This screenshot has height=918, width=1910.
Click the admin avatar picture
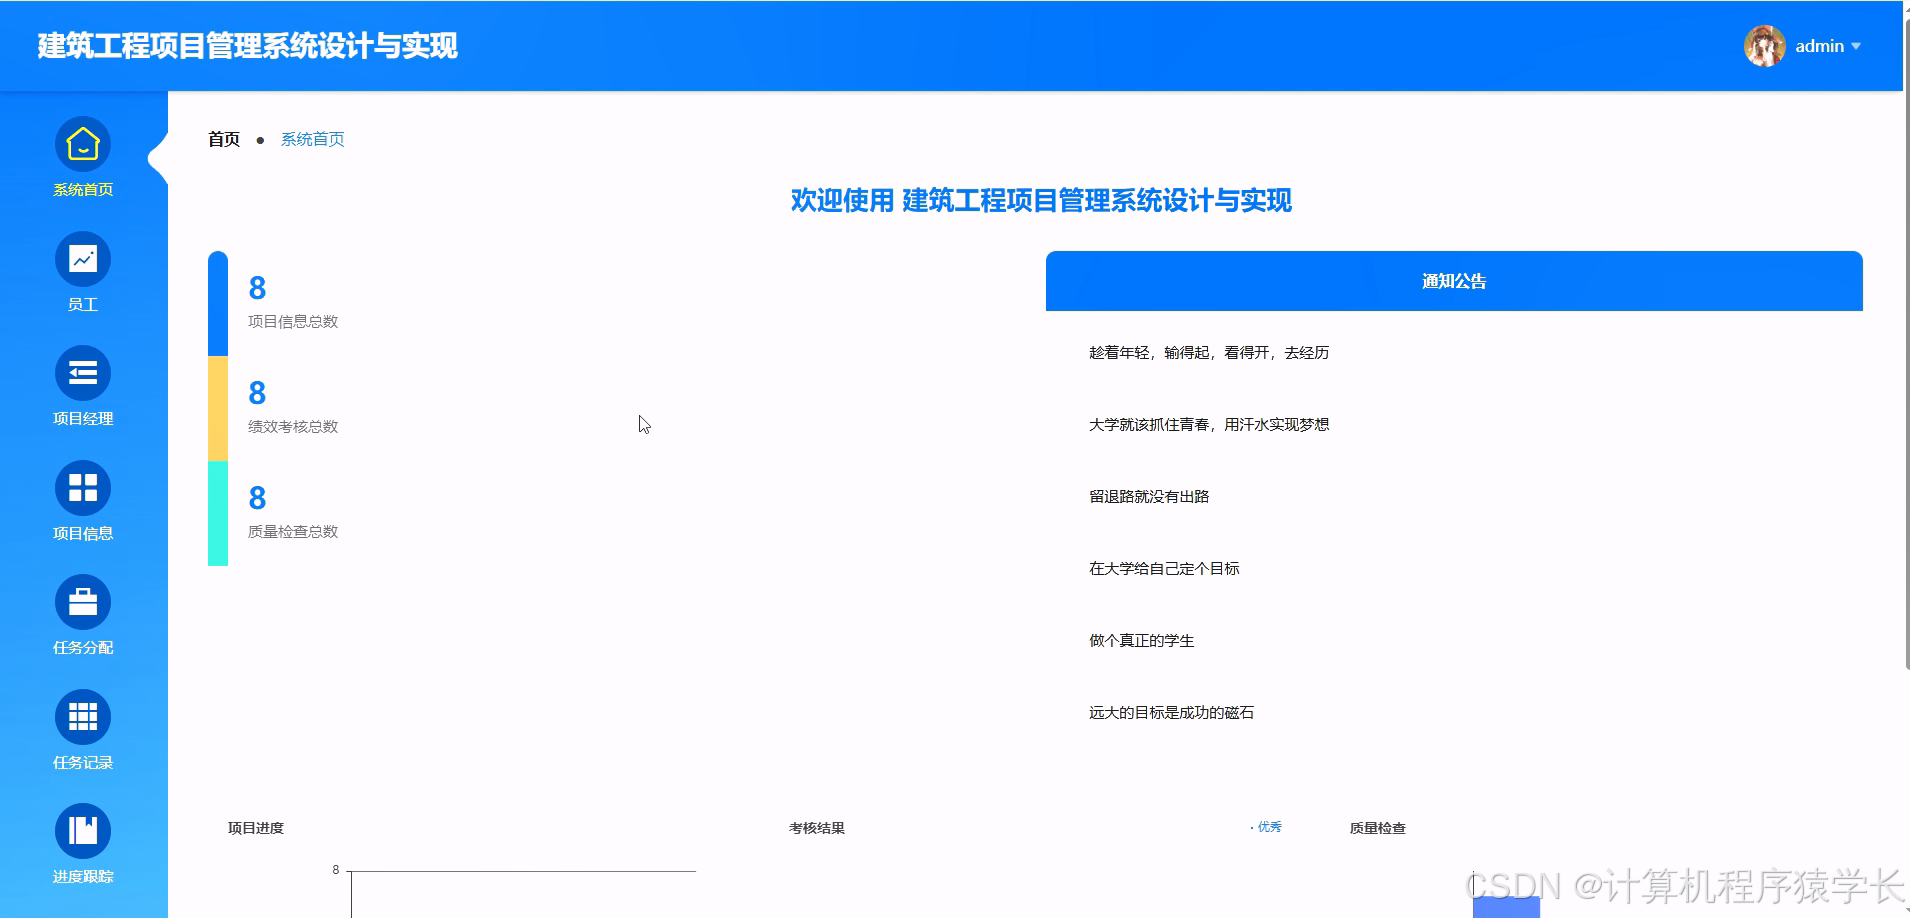(1765, 46)
